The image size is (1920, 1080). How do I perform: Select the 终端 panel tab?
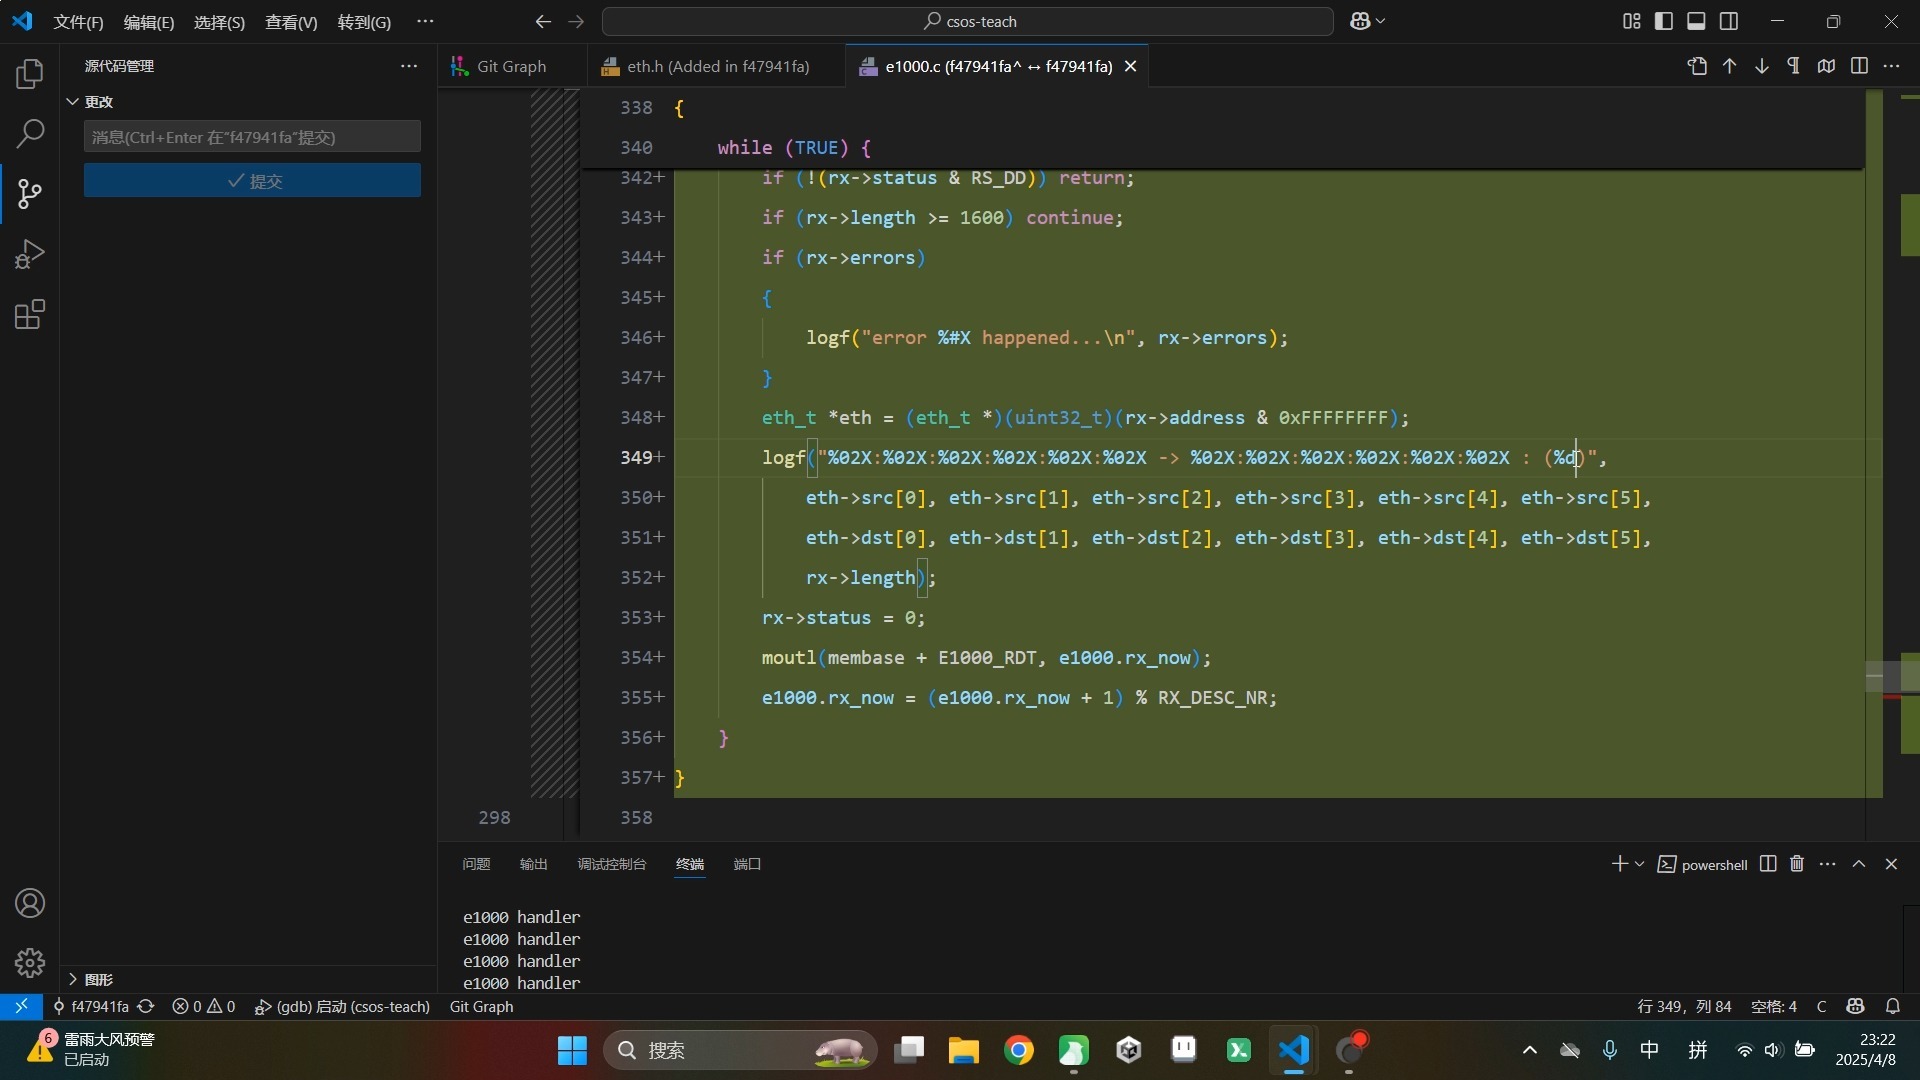pos(689,864)
